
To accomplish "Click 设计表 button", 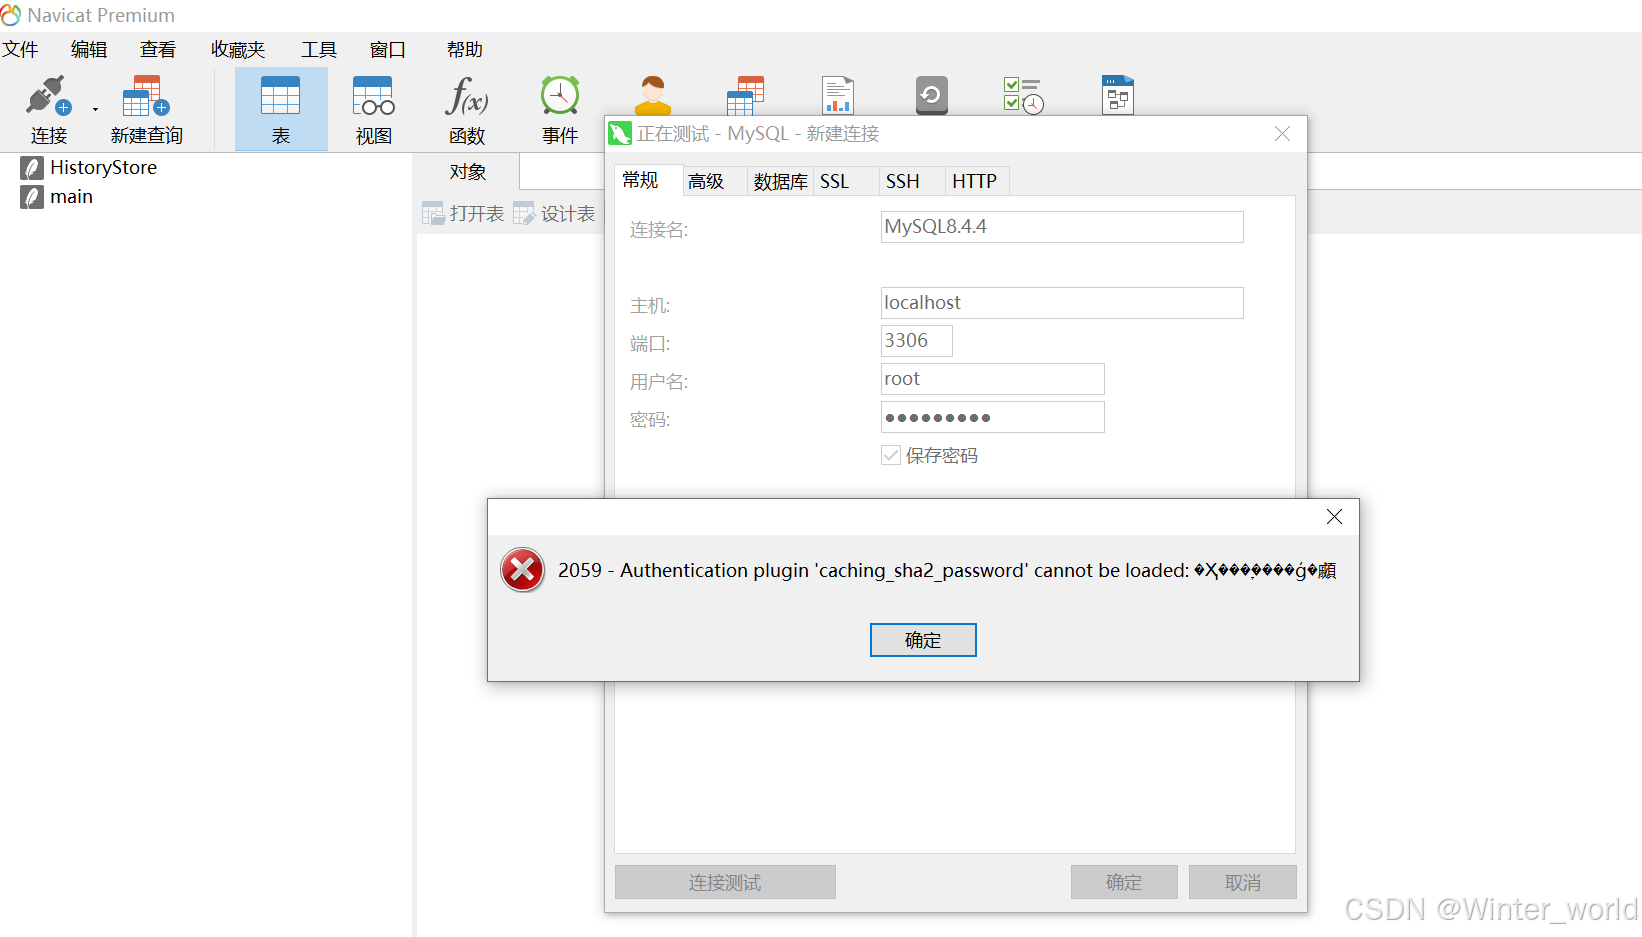I will coord(555,213).
